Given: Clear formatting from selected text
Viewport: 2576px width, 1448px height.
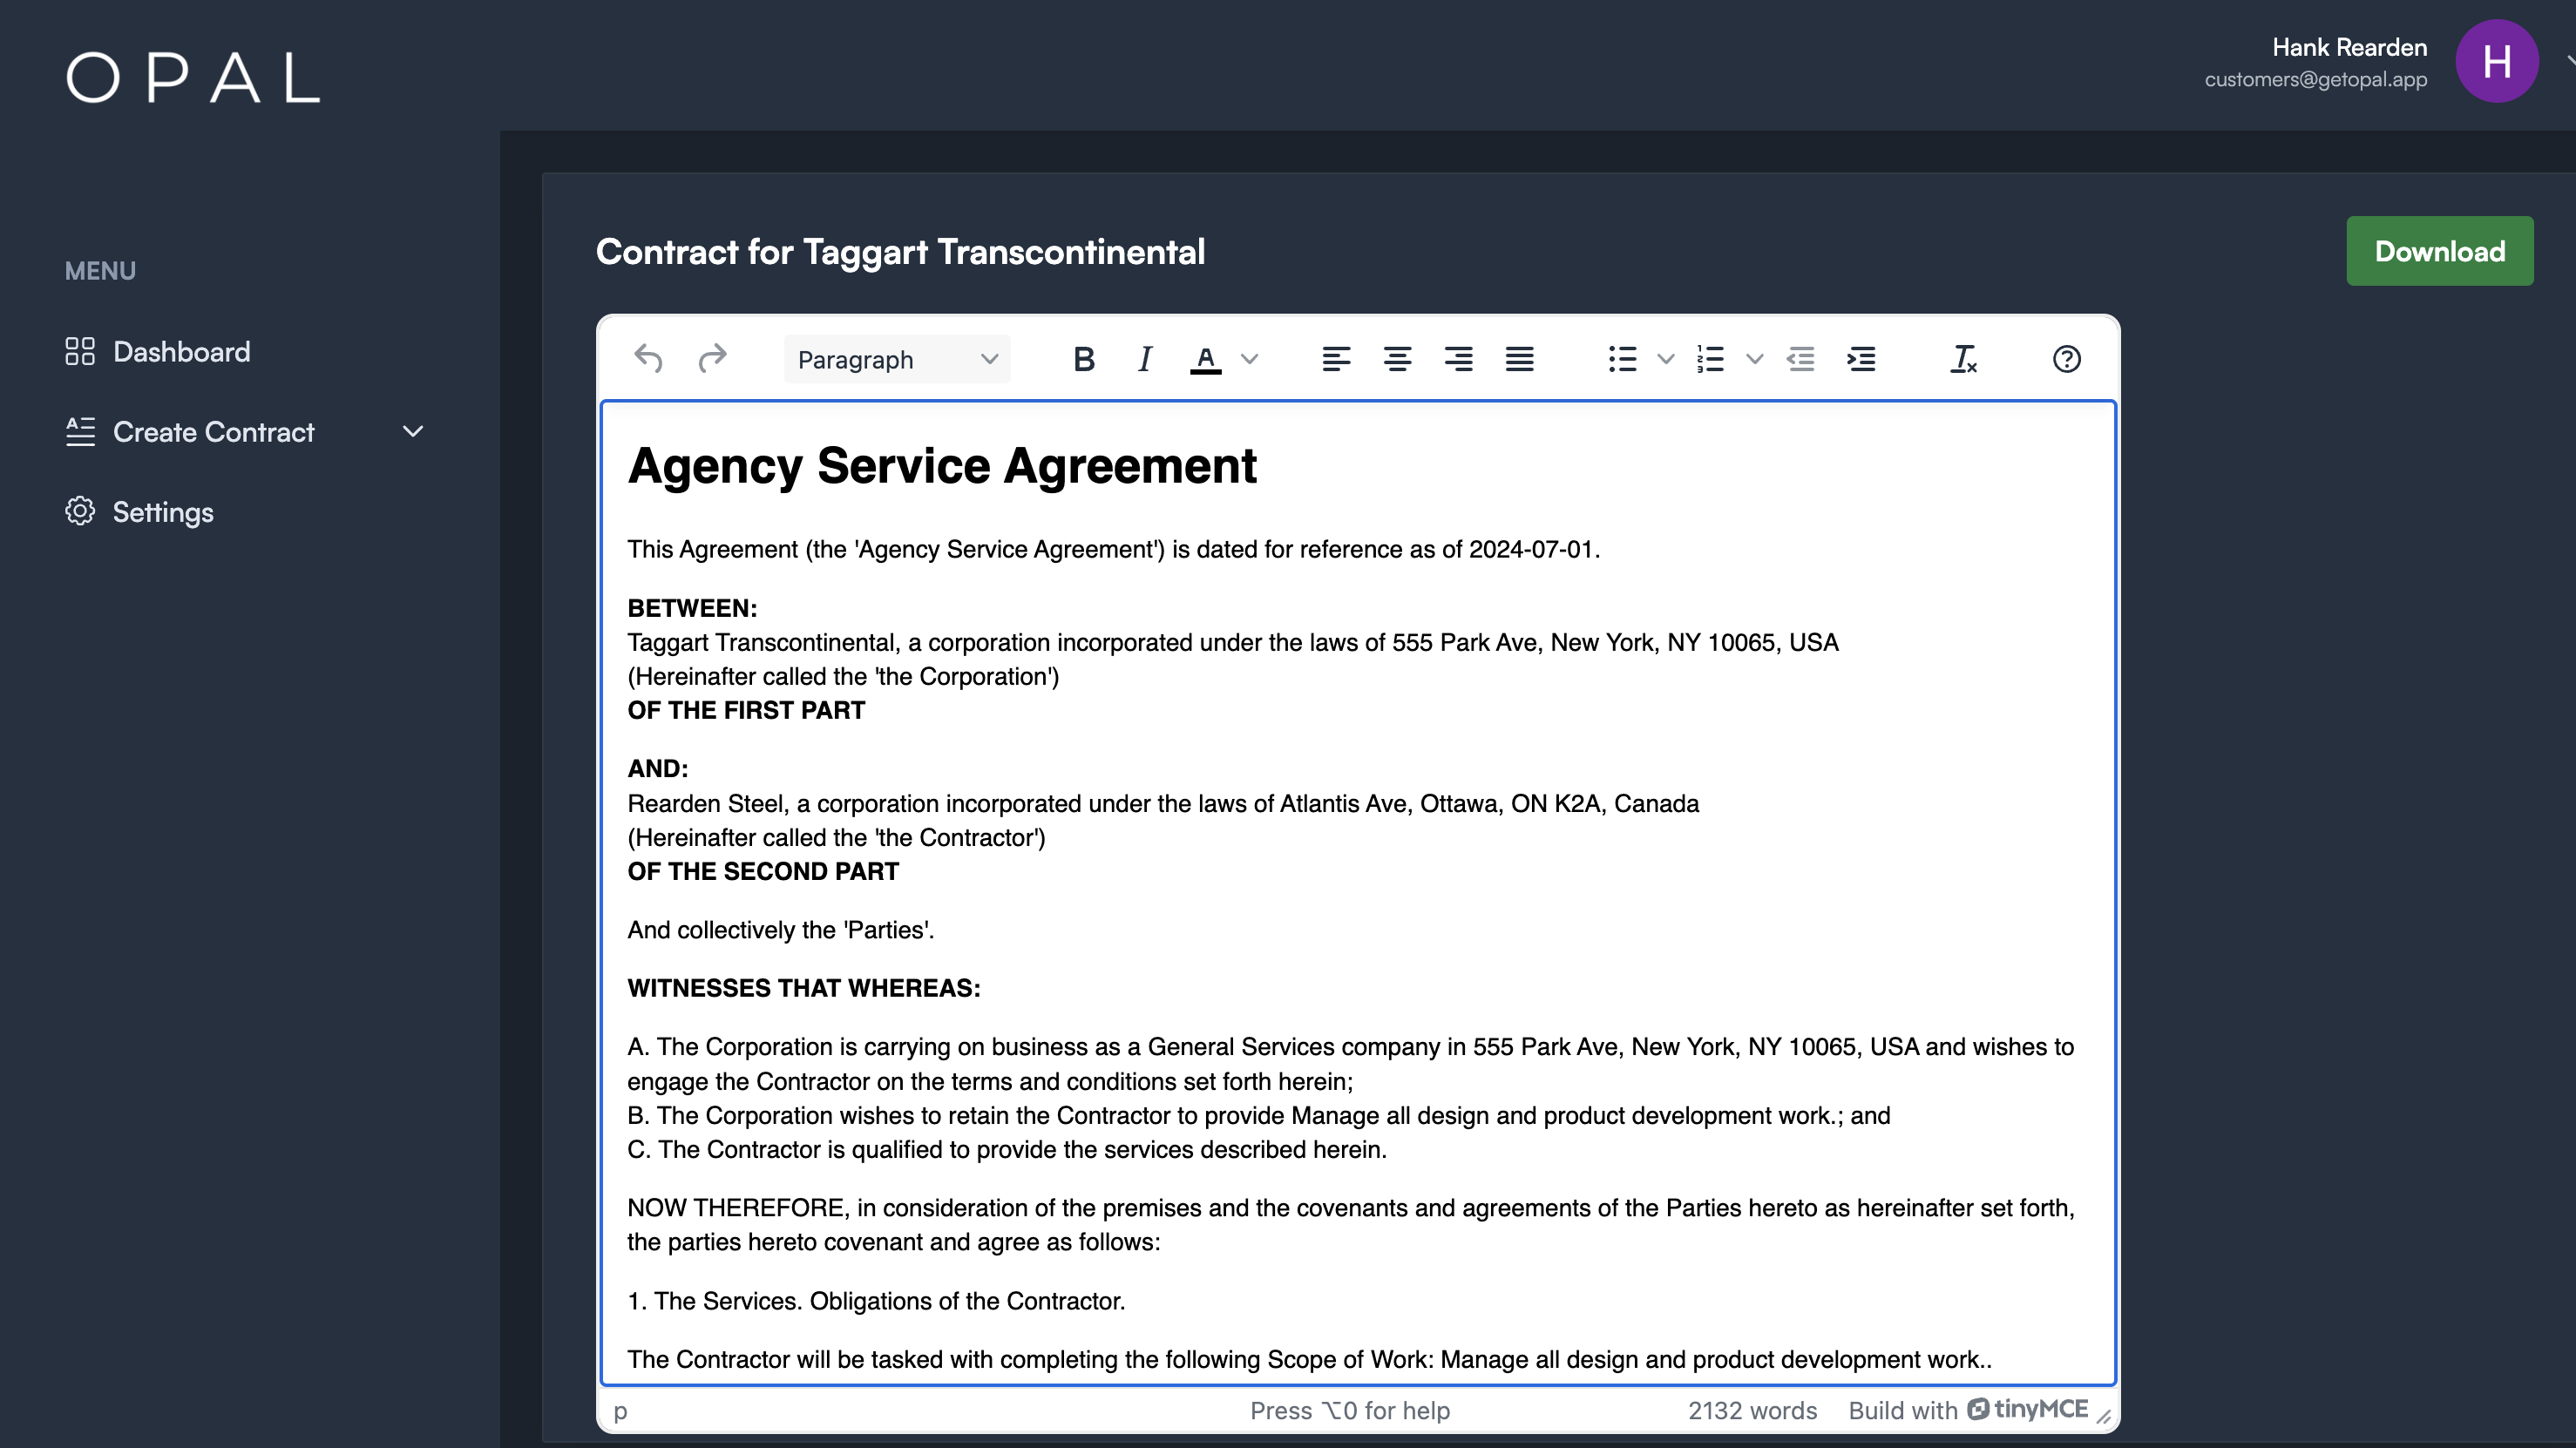Looking at the screenshot, I should coord(1963,359).
